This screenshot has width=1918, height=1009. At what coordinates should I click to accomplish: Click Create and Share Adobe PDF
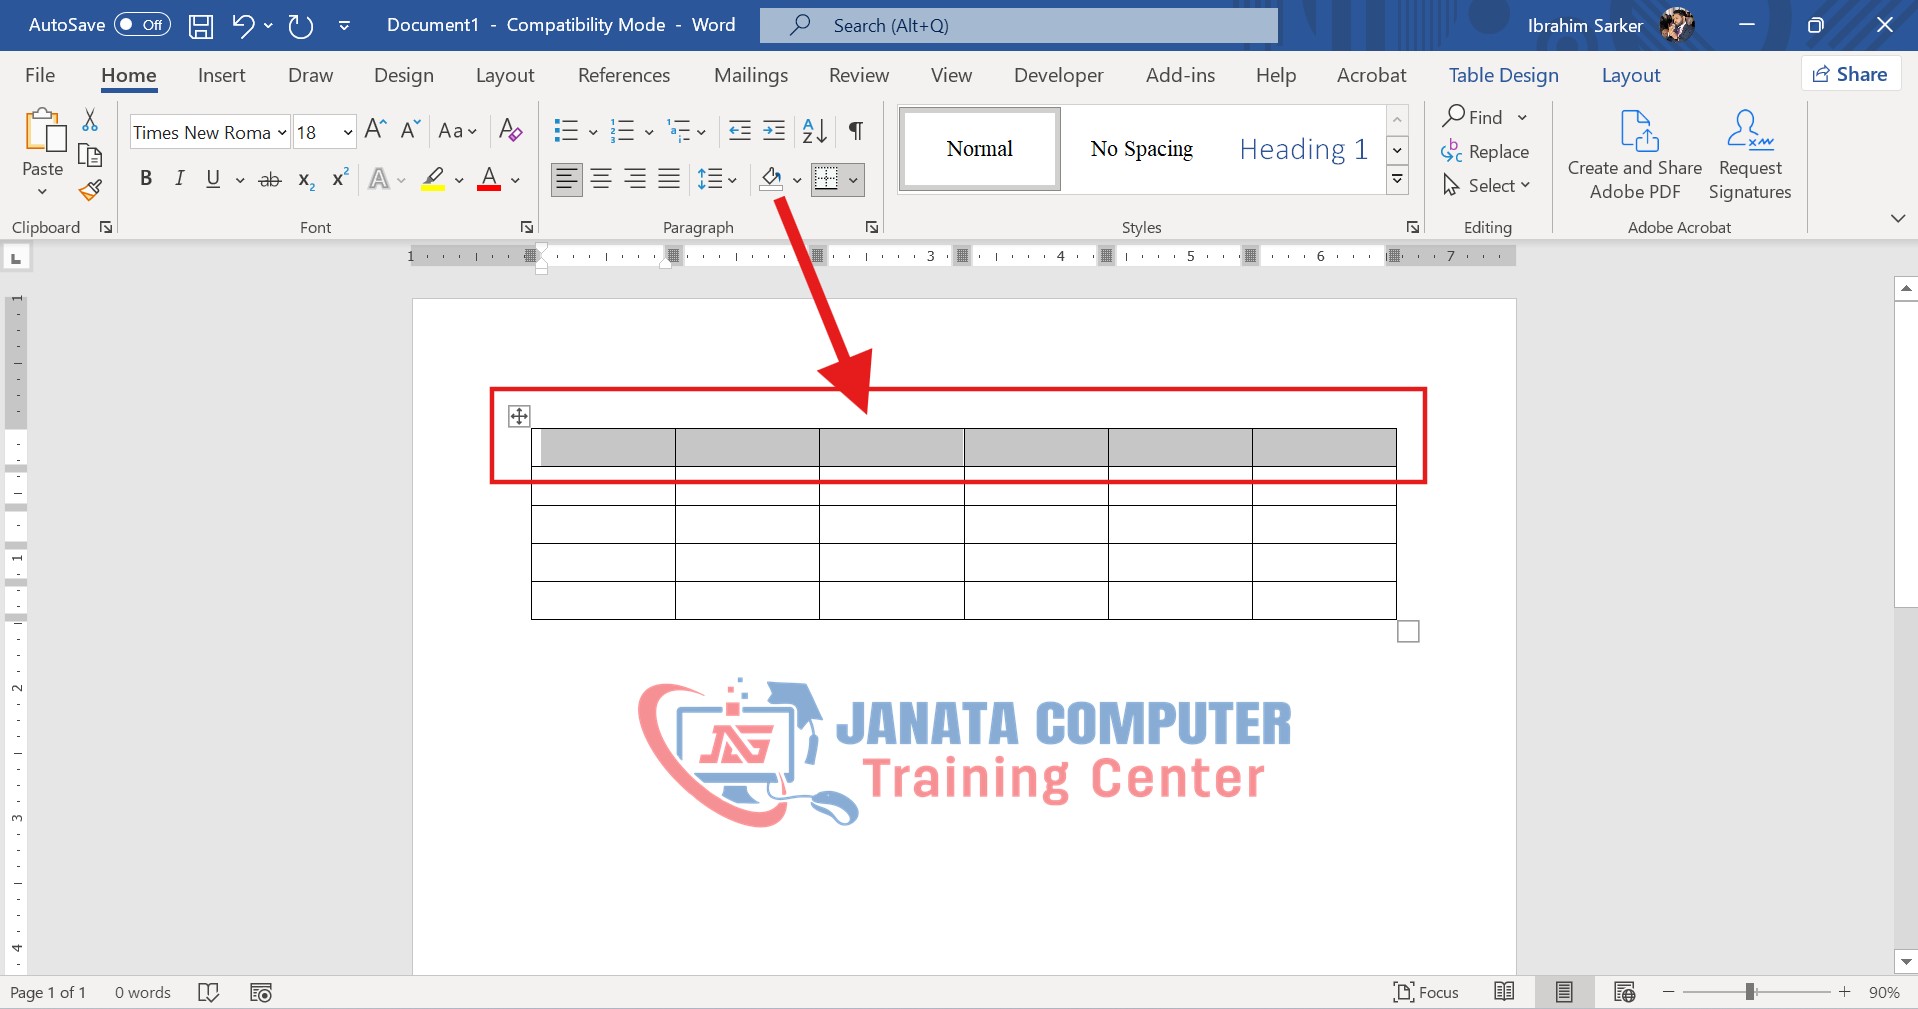pos(1634,155)
